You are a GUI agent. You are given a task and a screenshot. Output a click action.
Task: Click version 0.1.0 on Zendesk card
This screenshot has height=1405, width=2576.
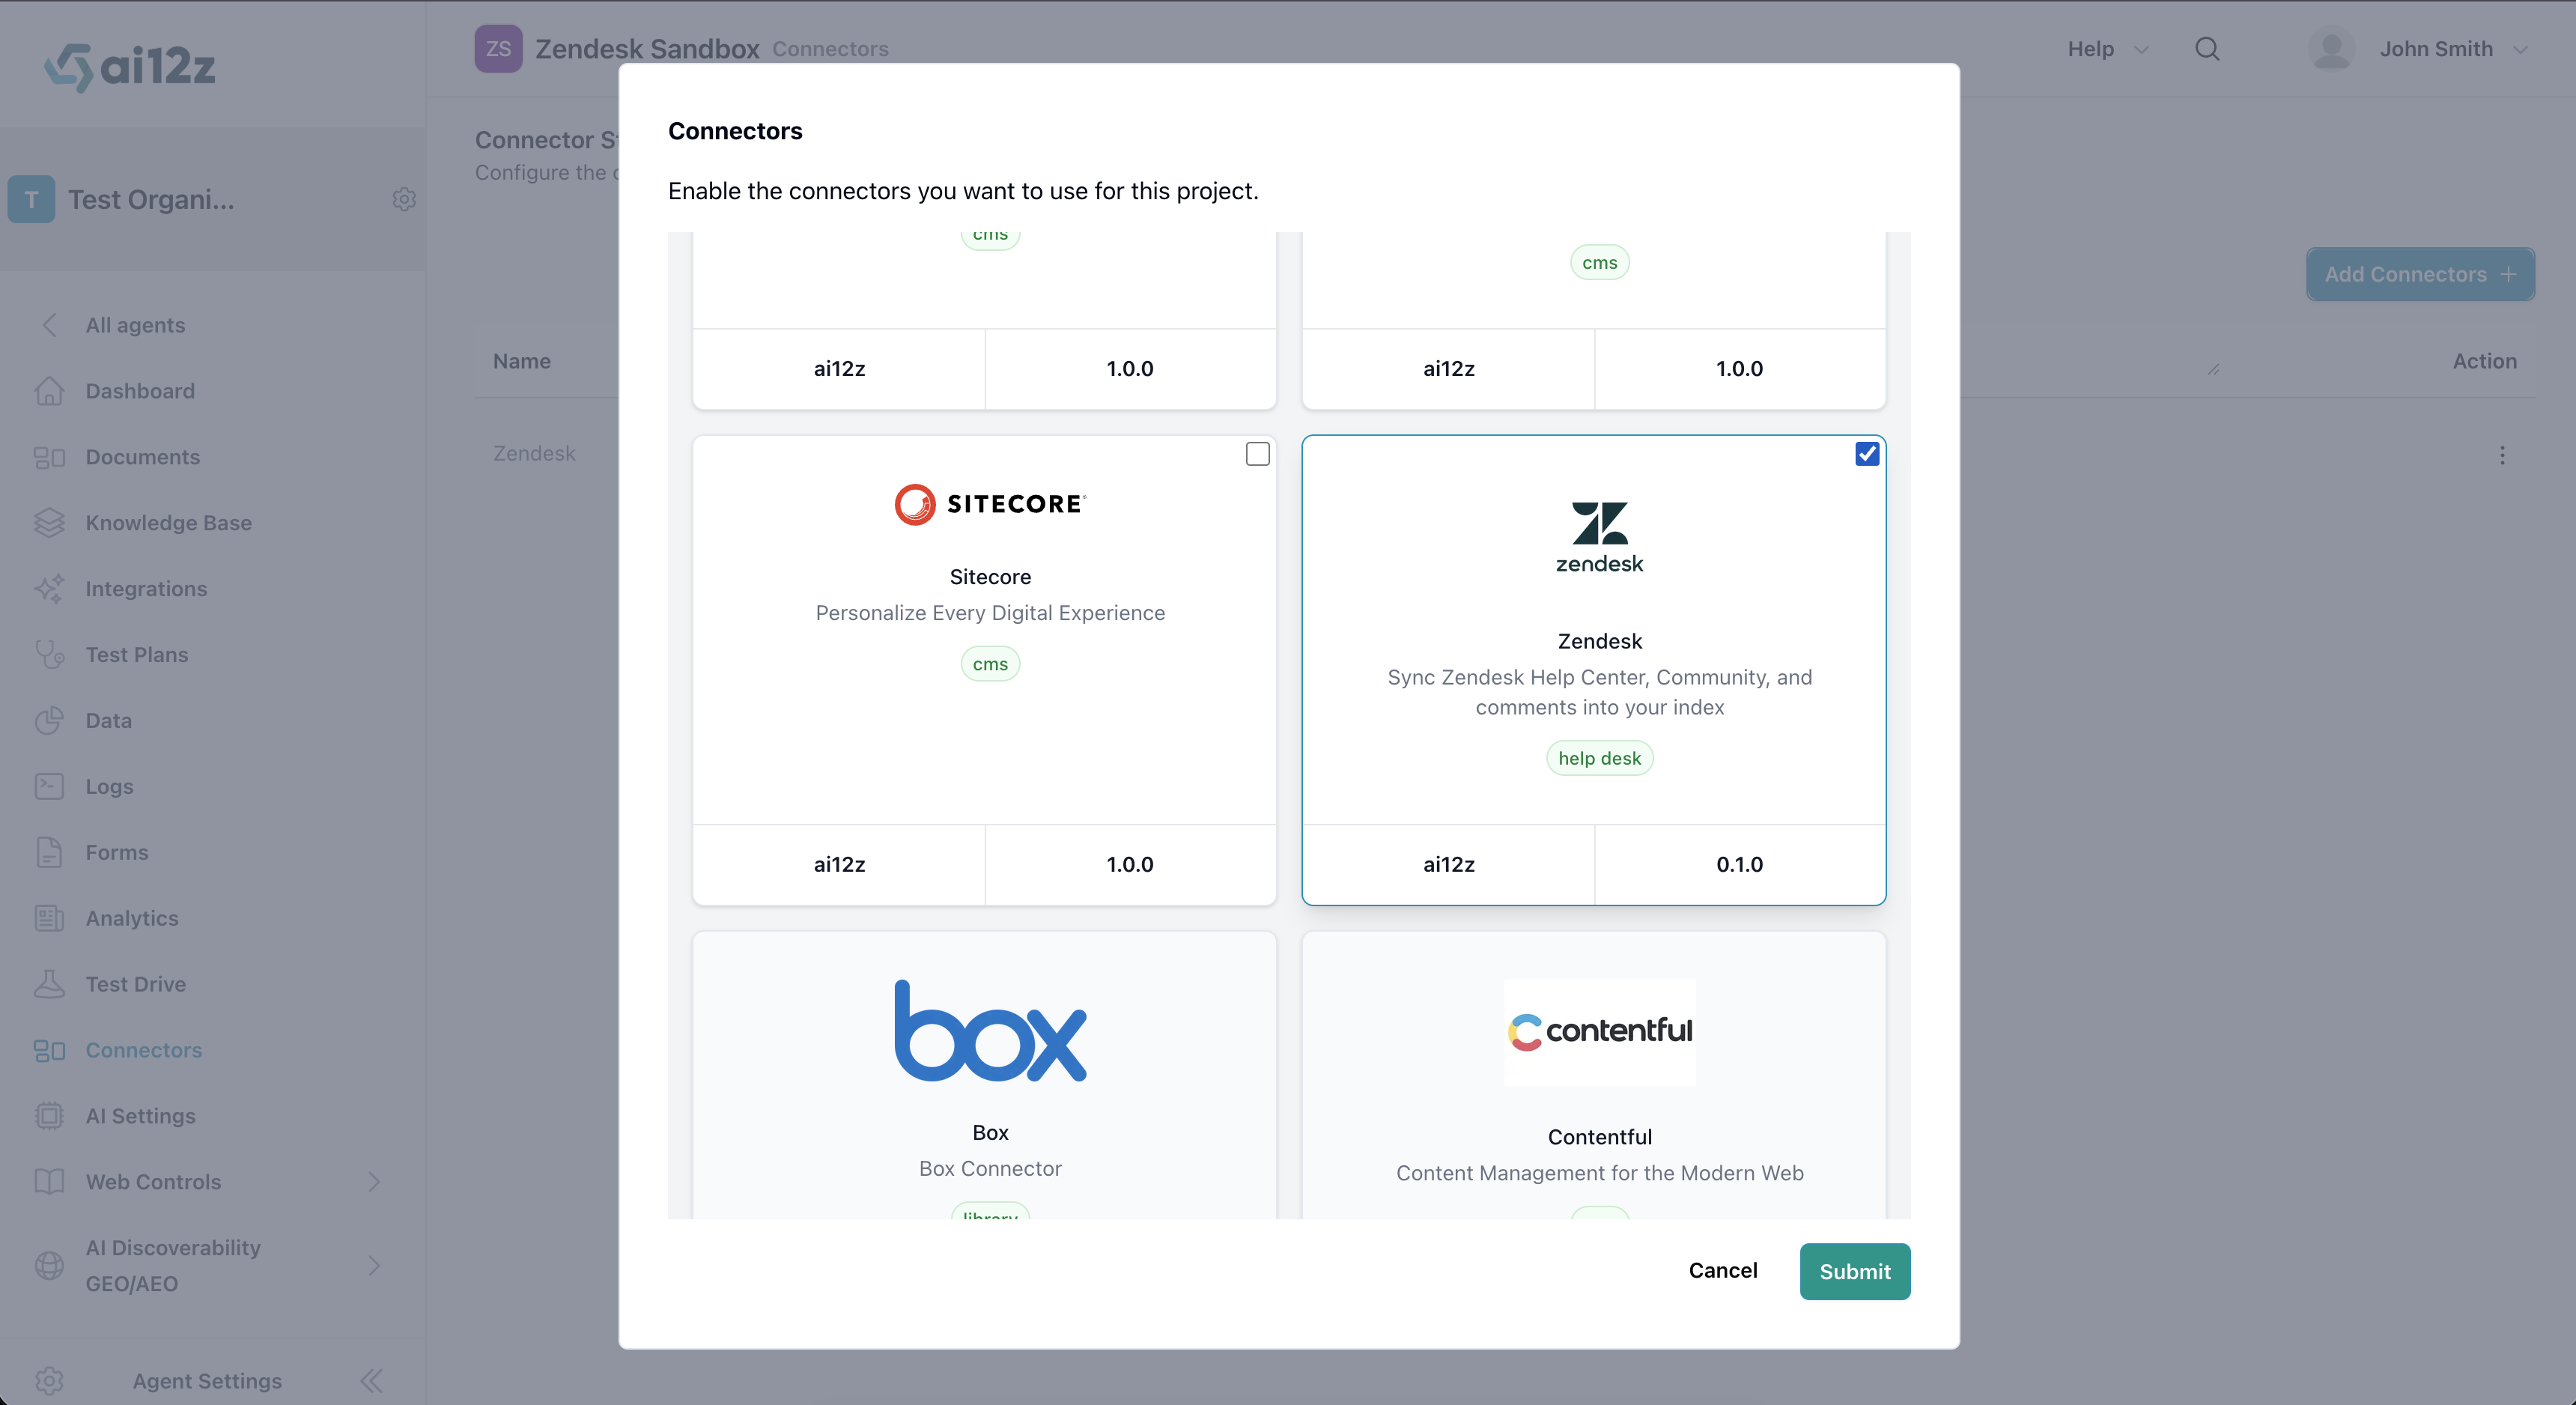coord(1739,864)
